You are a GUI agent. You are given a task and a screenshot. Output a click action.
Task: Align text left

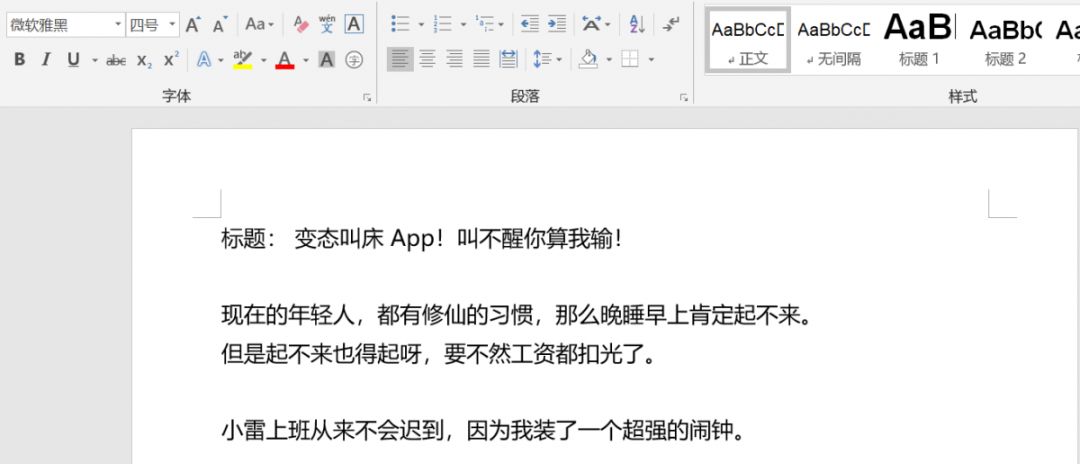(400, 59)
